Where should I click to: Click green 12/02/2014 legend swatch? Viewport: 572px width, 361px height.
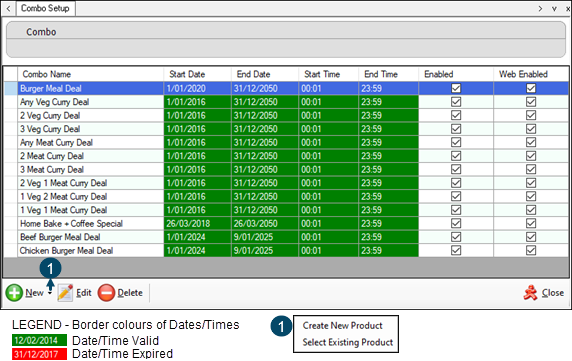39,341
